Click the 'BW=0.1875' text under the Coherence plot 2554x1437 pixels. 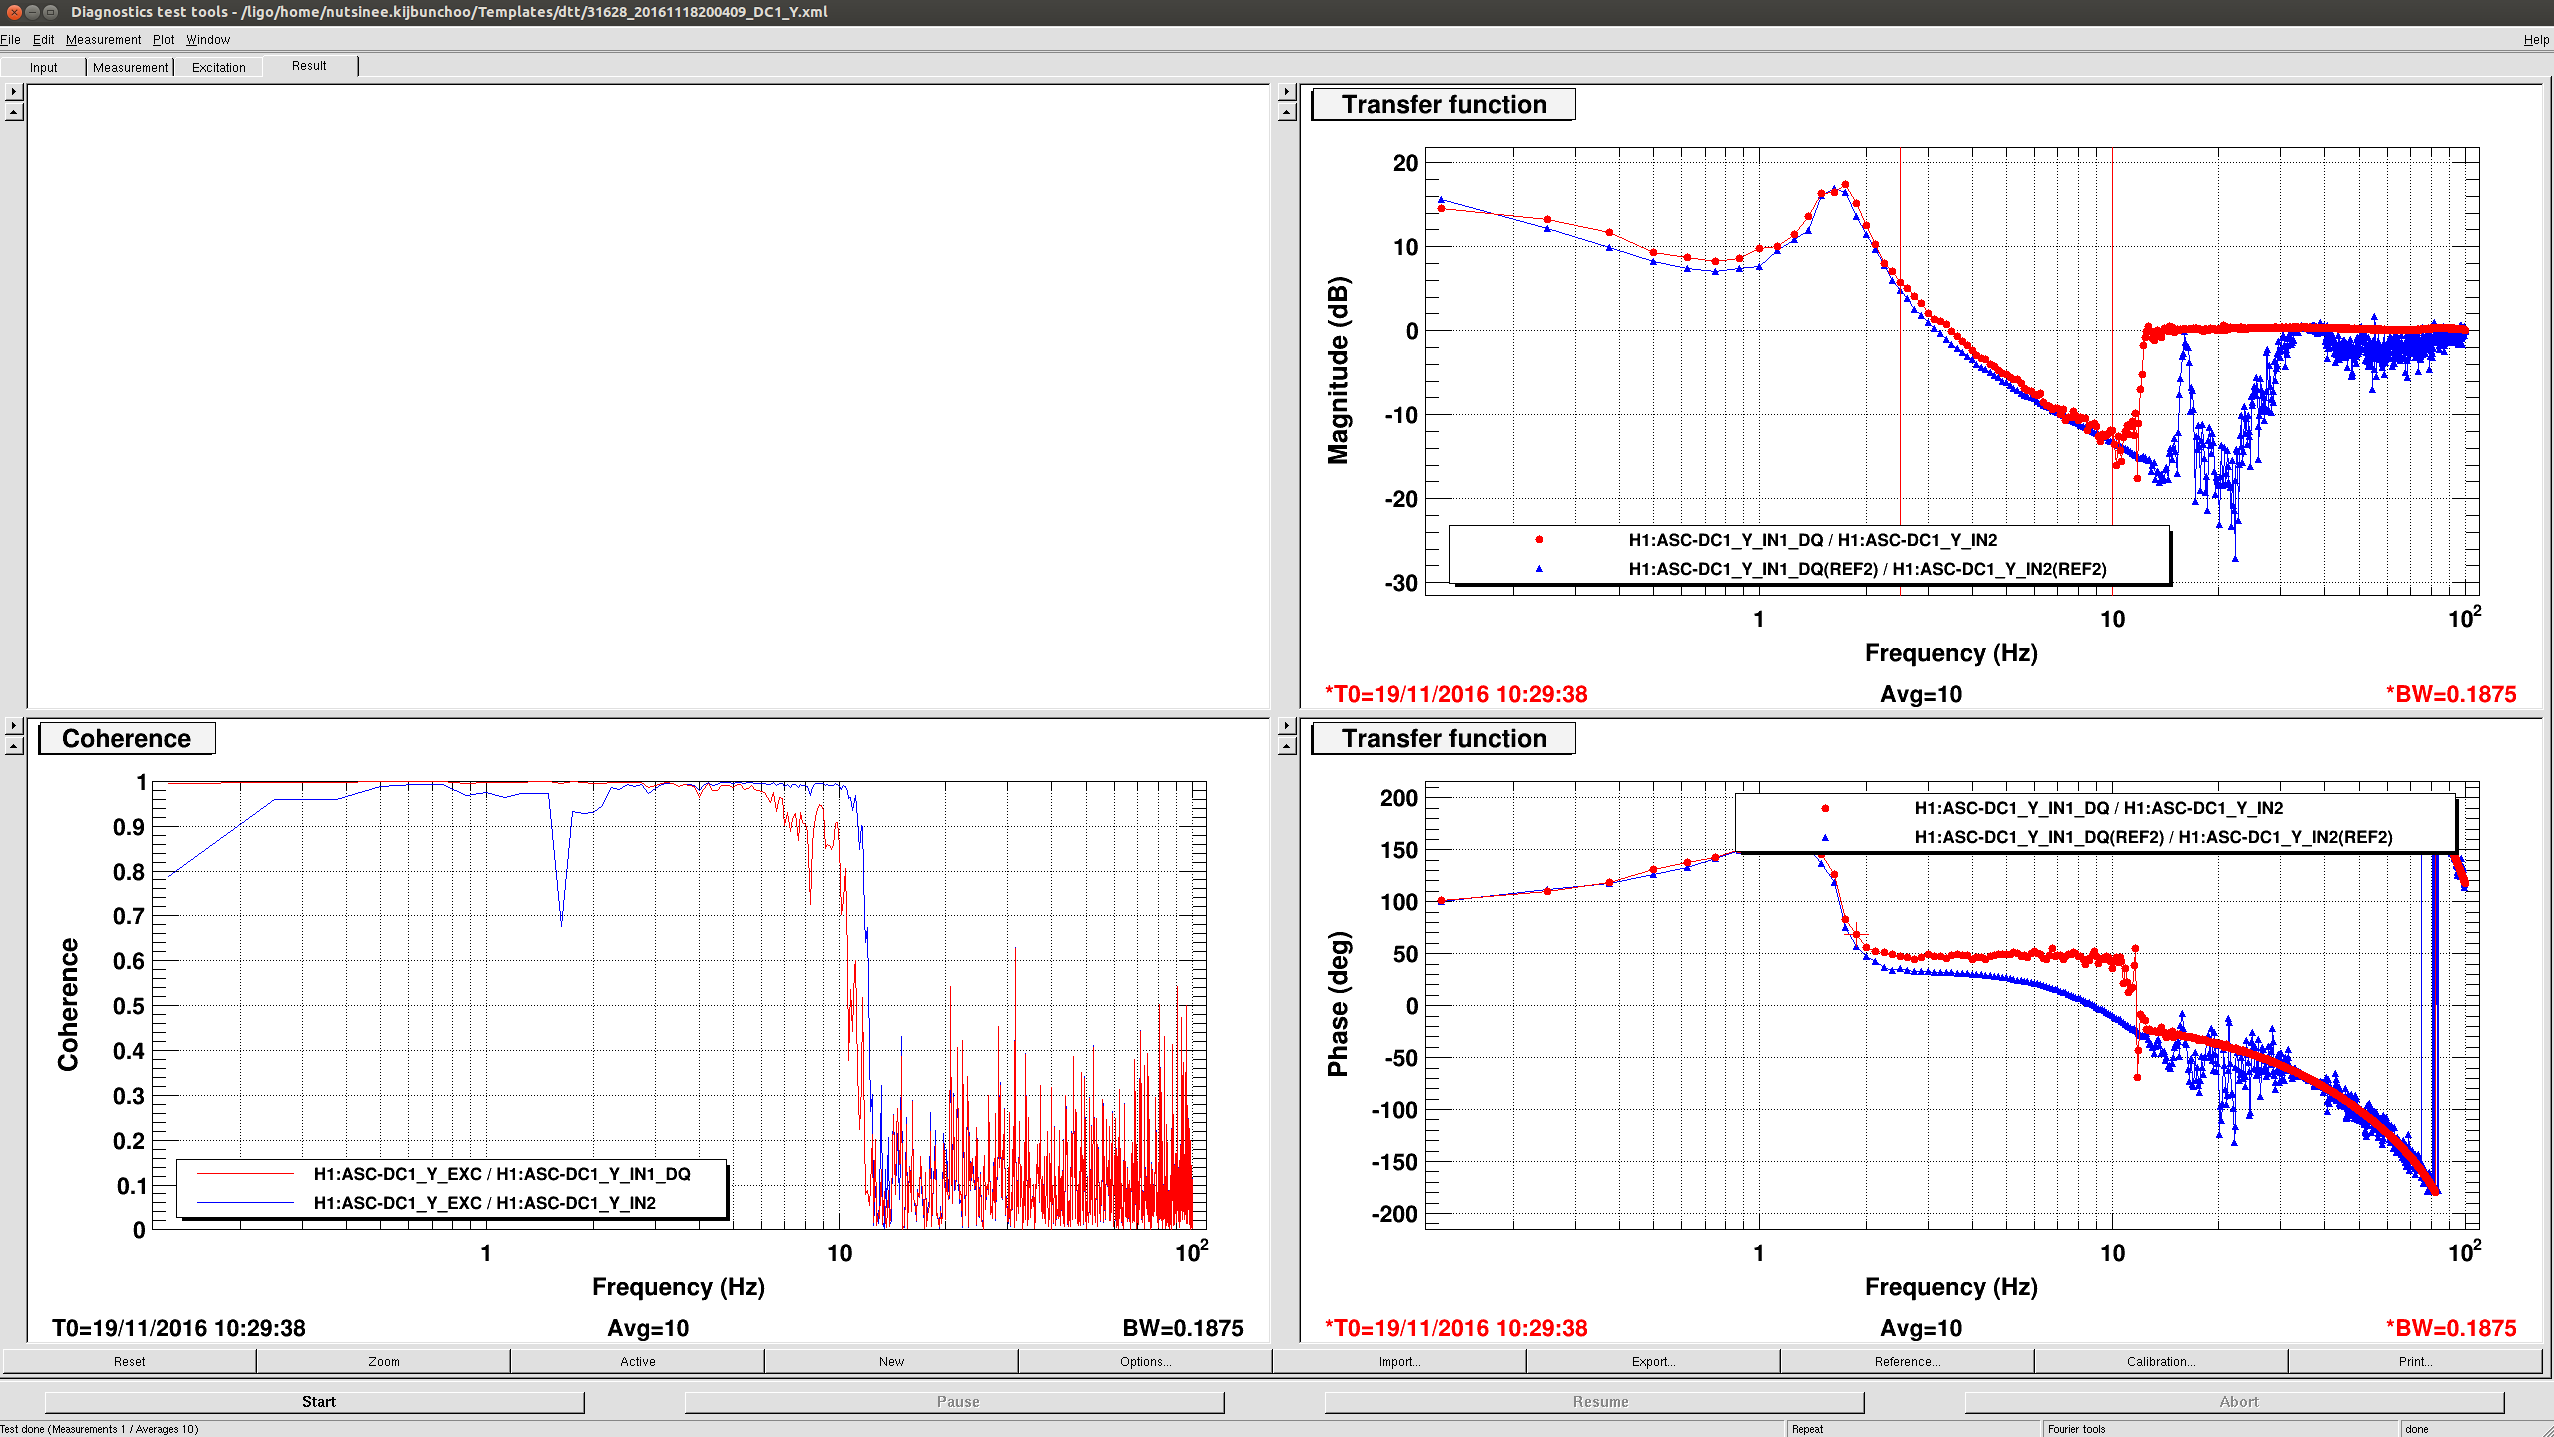pos(1183,1328)
